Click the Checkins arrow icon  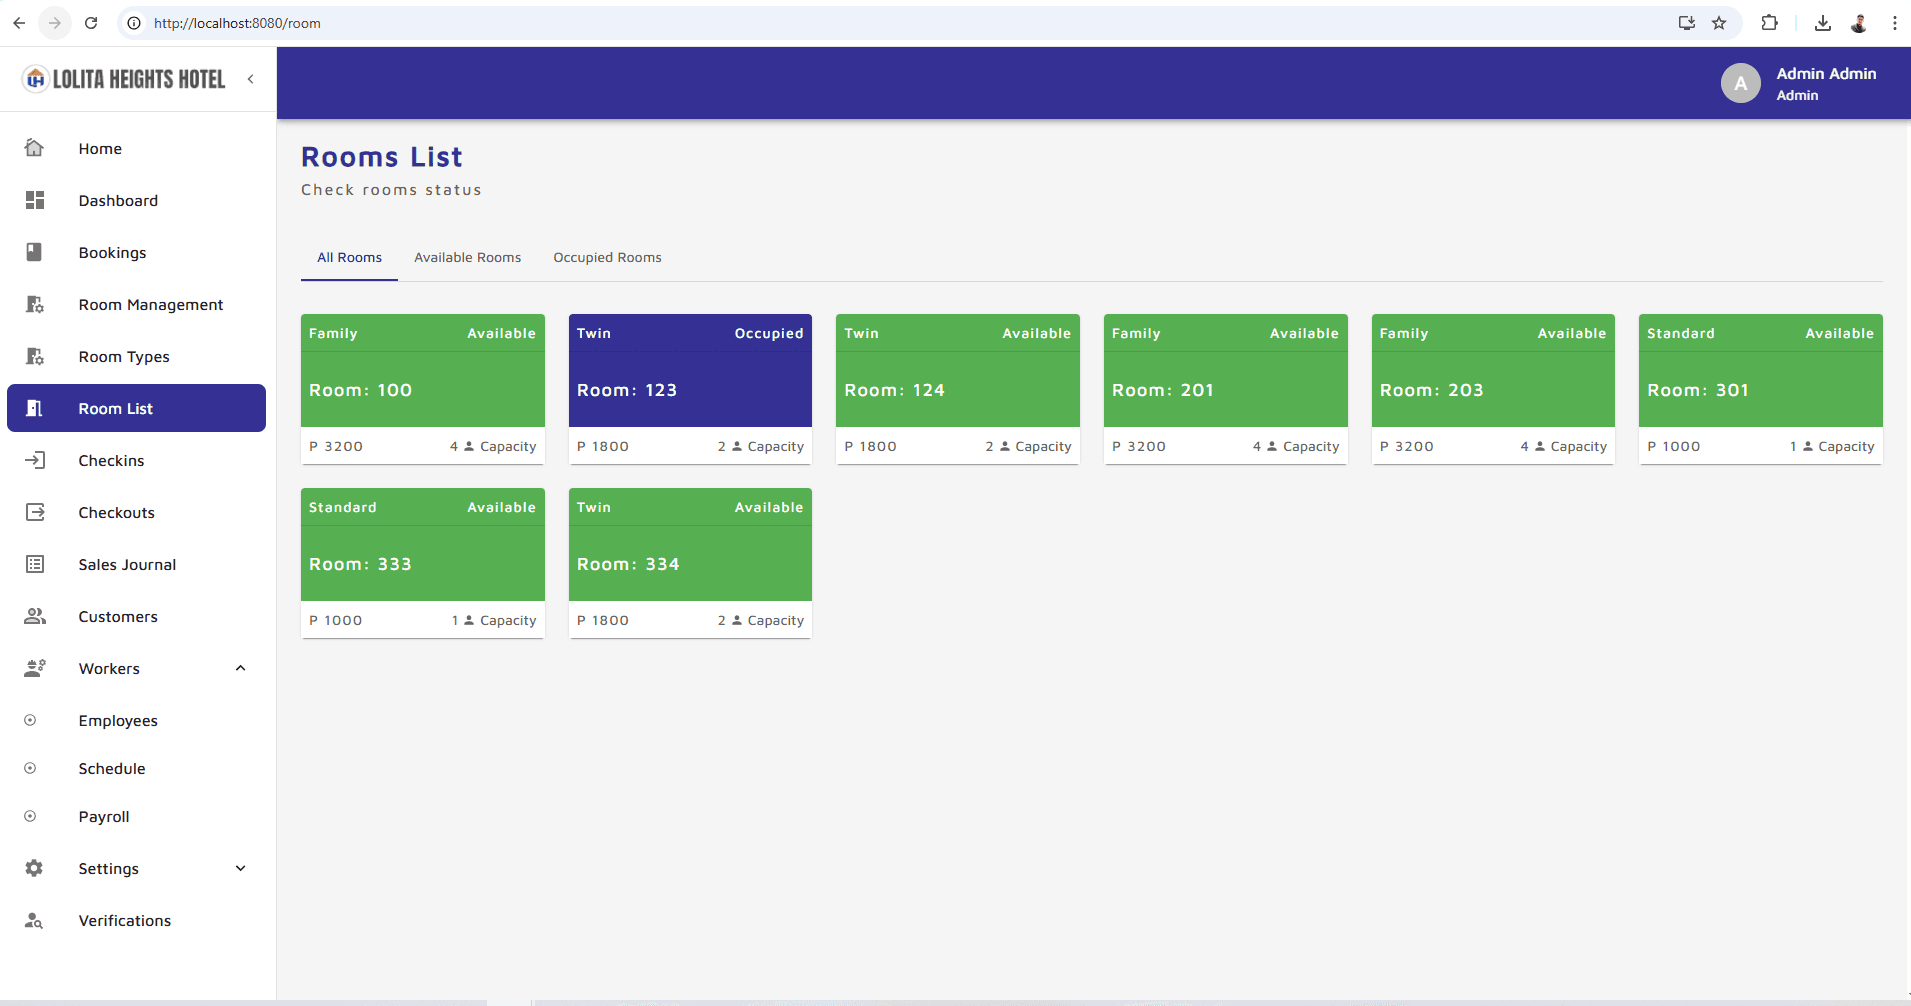click(35, 460)
